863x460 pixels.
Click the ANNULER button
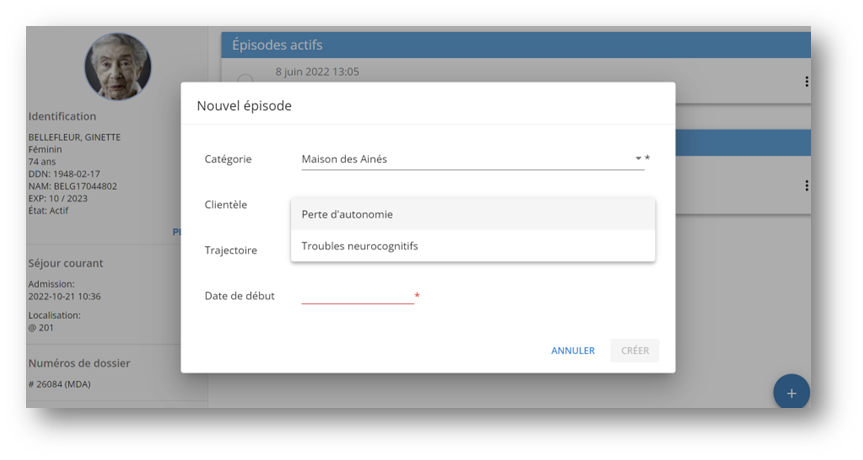tap(572, 351)
